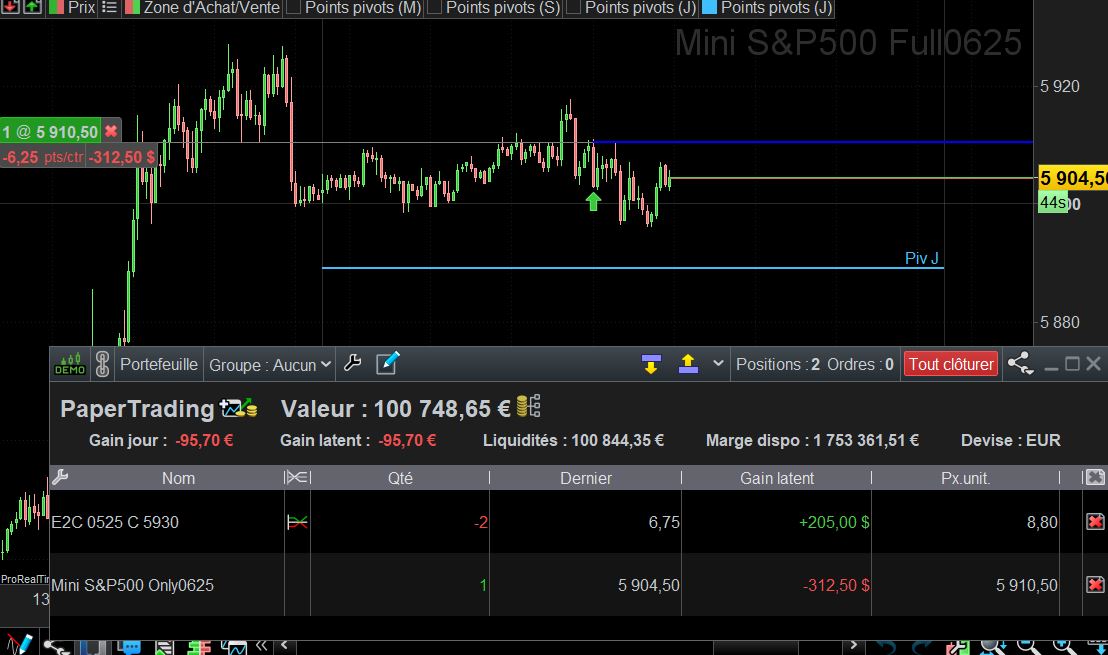Expand the chevron beside the yellow arrow icons

click(719, 363)
